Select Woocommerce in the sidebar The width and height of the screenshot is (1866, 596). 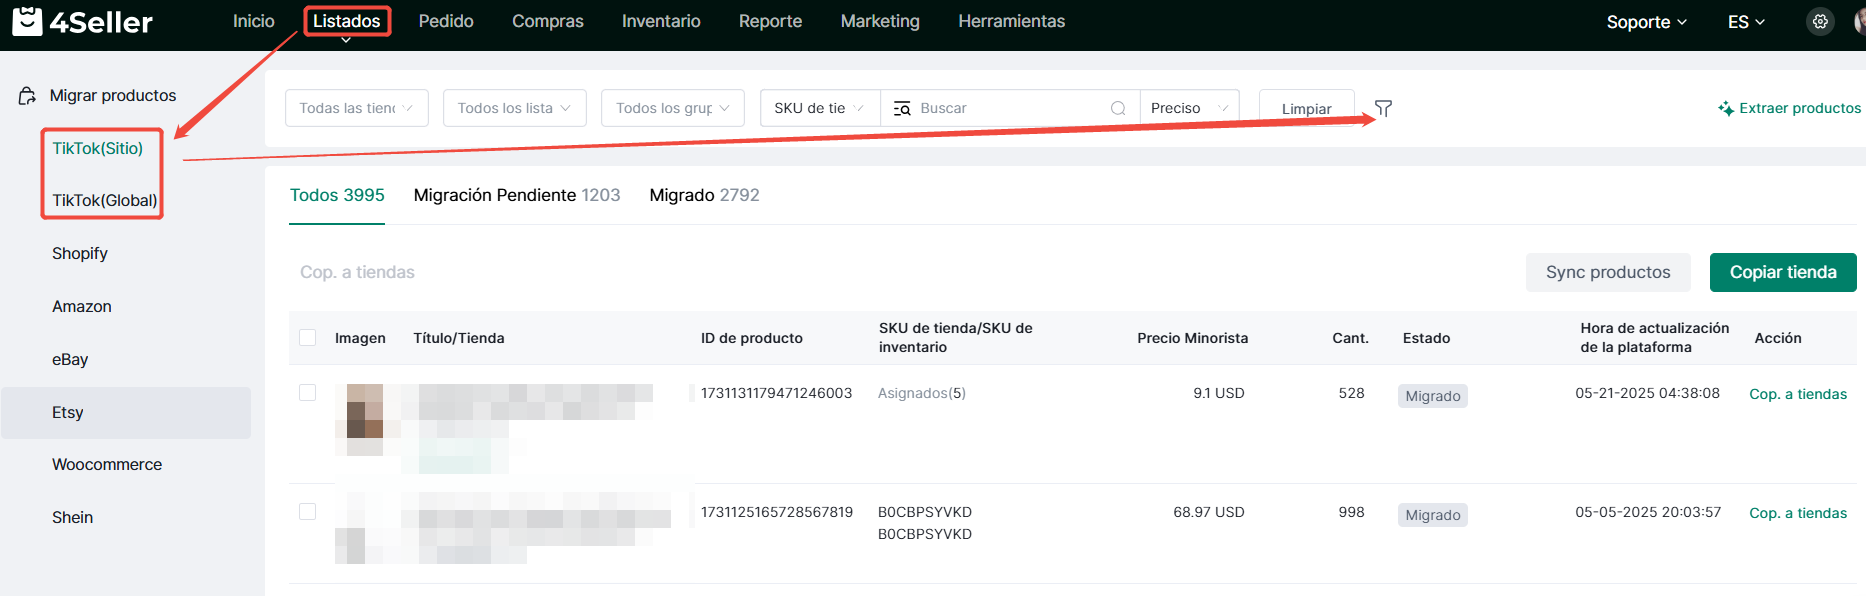(x=107, y=464)
